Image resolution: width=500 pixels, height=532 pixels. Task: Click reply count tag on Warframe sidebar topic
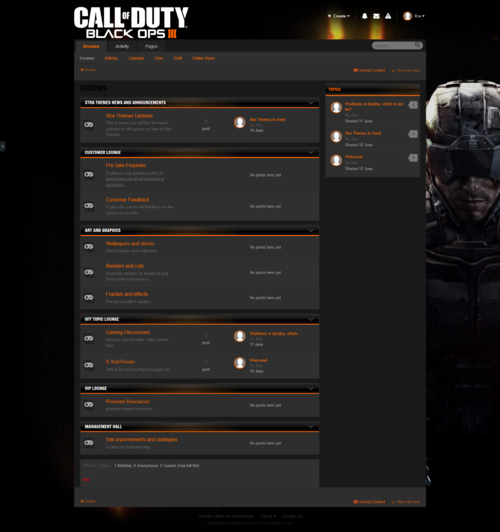[x=413, y=105]
